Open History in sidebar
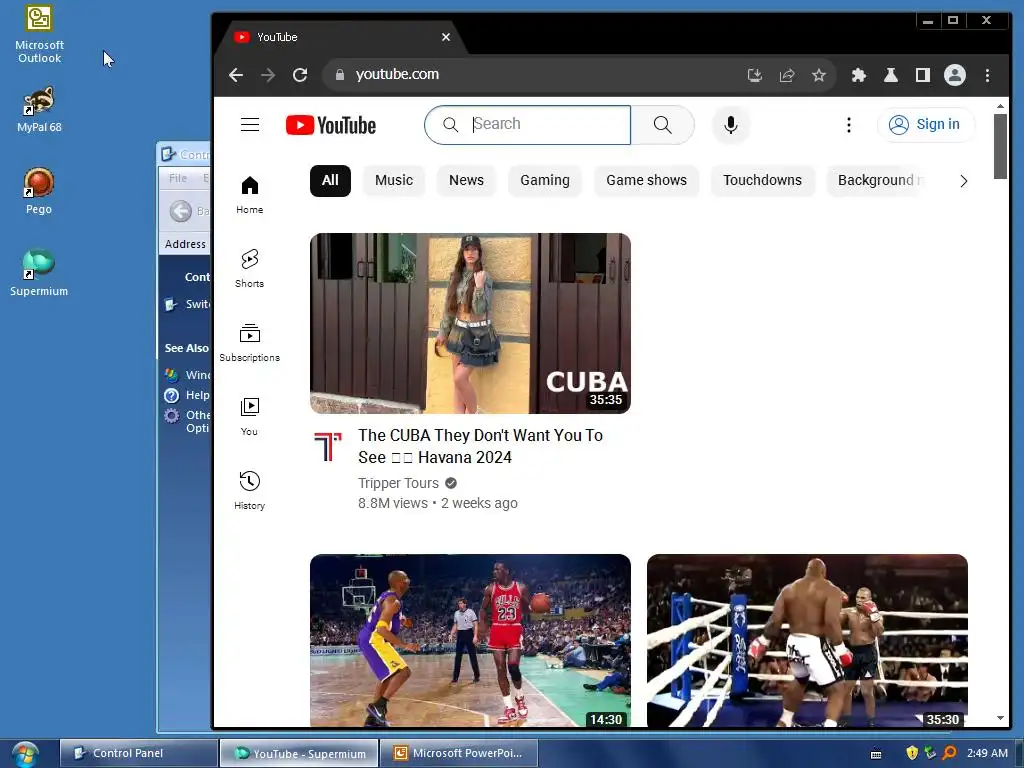This screenshot has height=768, width=1024. [249, 490]
